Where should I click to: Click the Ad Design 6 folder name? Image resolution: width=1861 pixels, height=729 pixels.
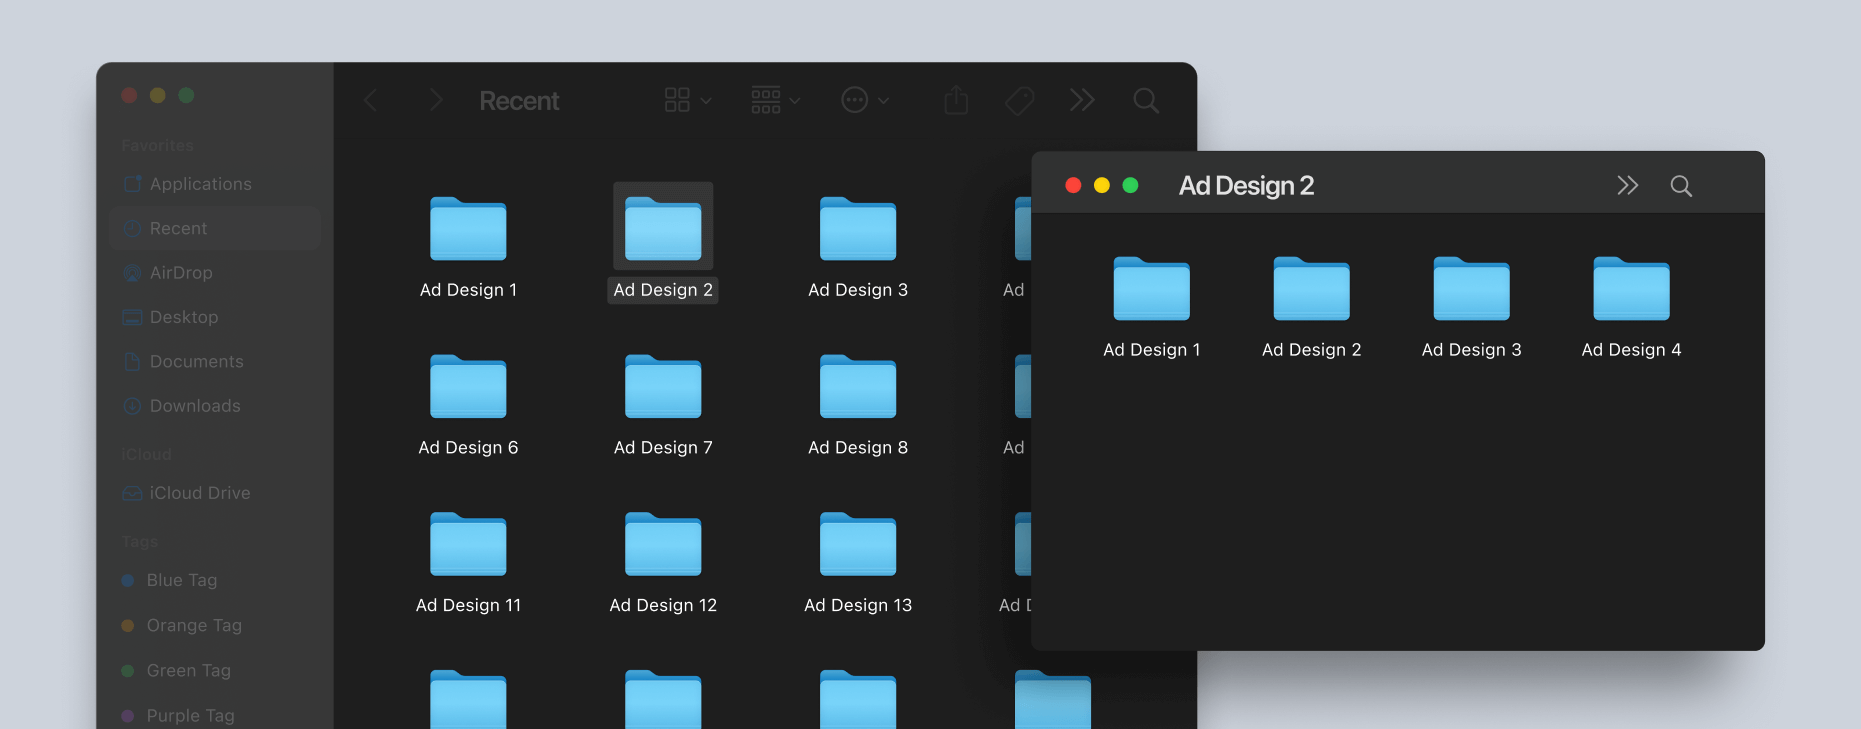(x=468, y=448)
